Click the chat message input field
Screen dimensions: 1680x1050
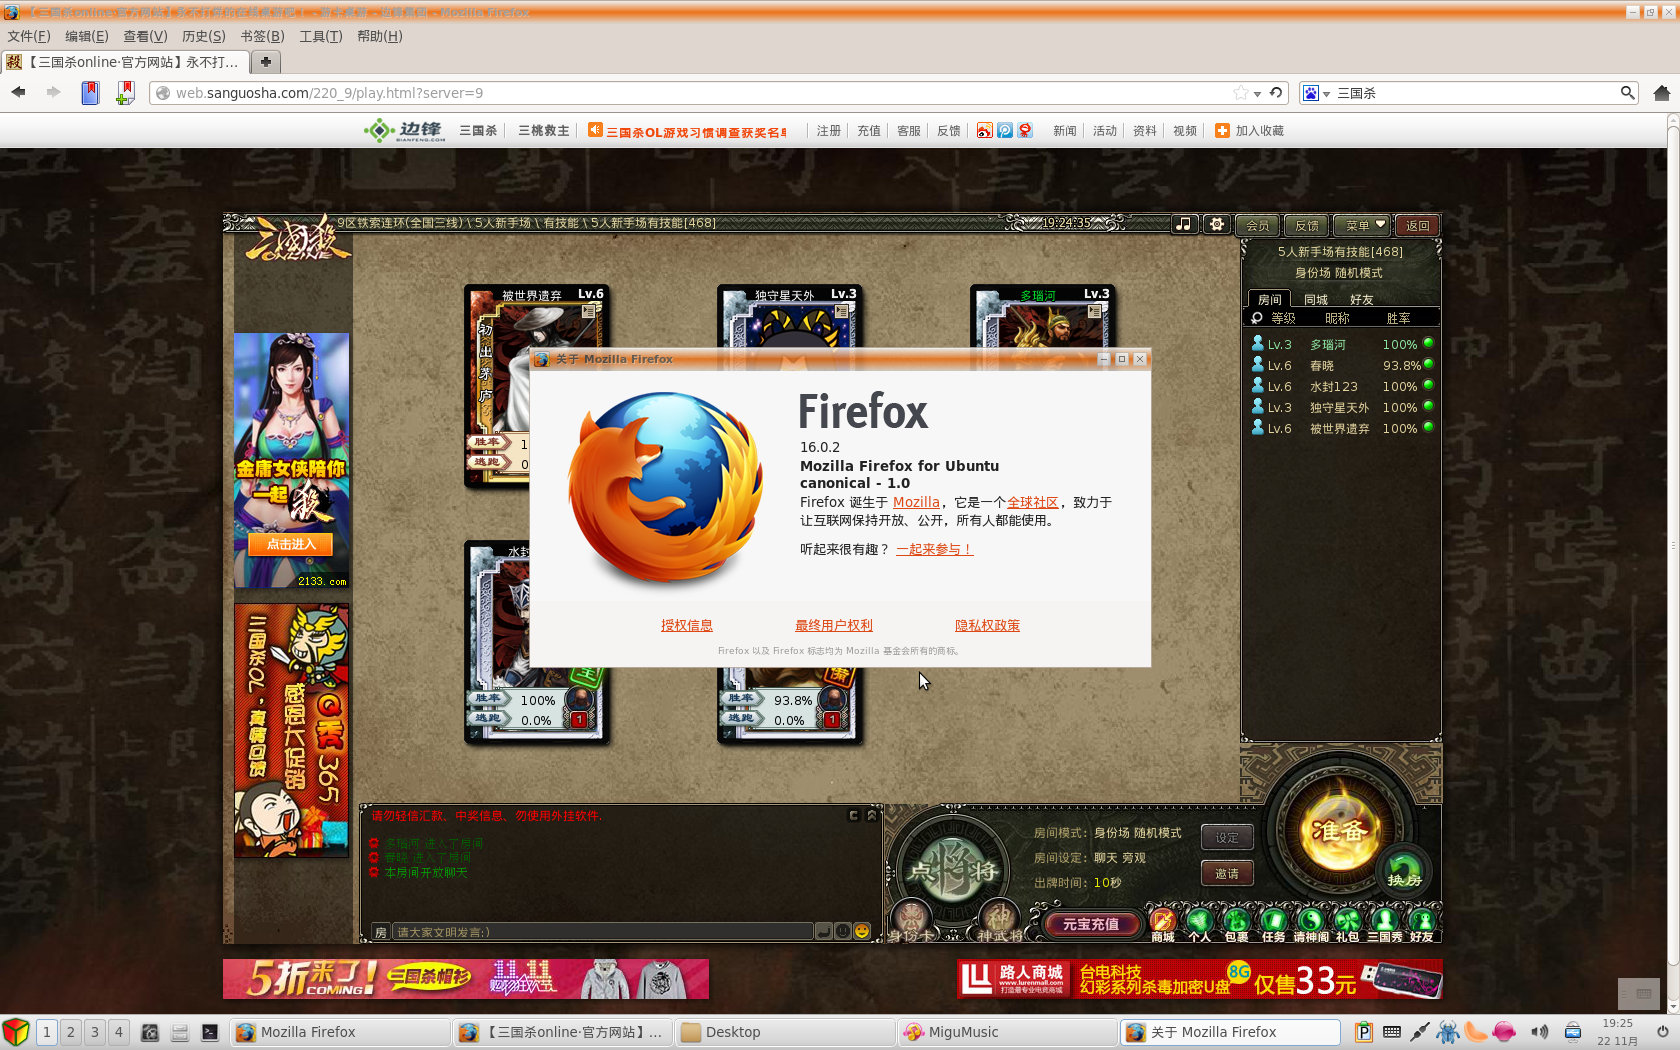coord(602,931)
